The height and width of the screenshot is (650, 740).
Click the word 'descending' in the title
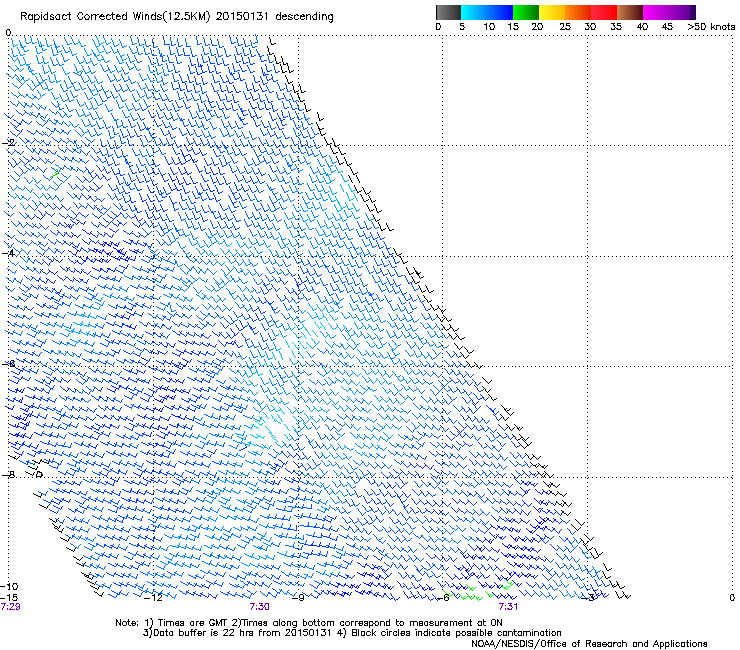point(304,17)
